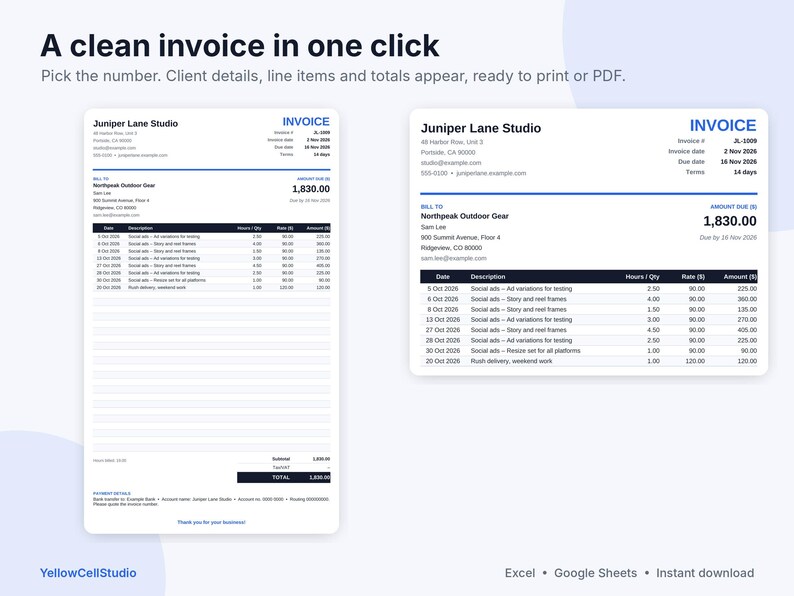The height and width of the screenshot is (596, 794).
Task: Click the bold due date "16 Nov 2026" in the large card header
Action: pyautogui.click(x=739, y=162)
